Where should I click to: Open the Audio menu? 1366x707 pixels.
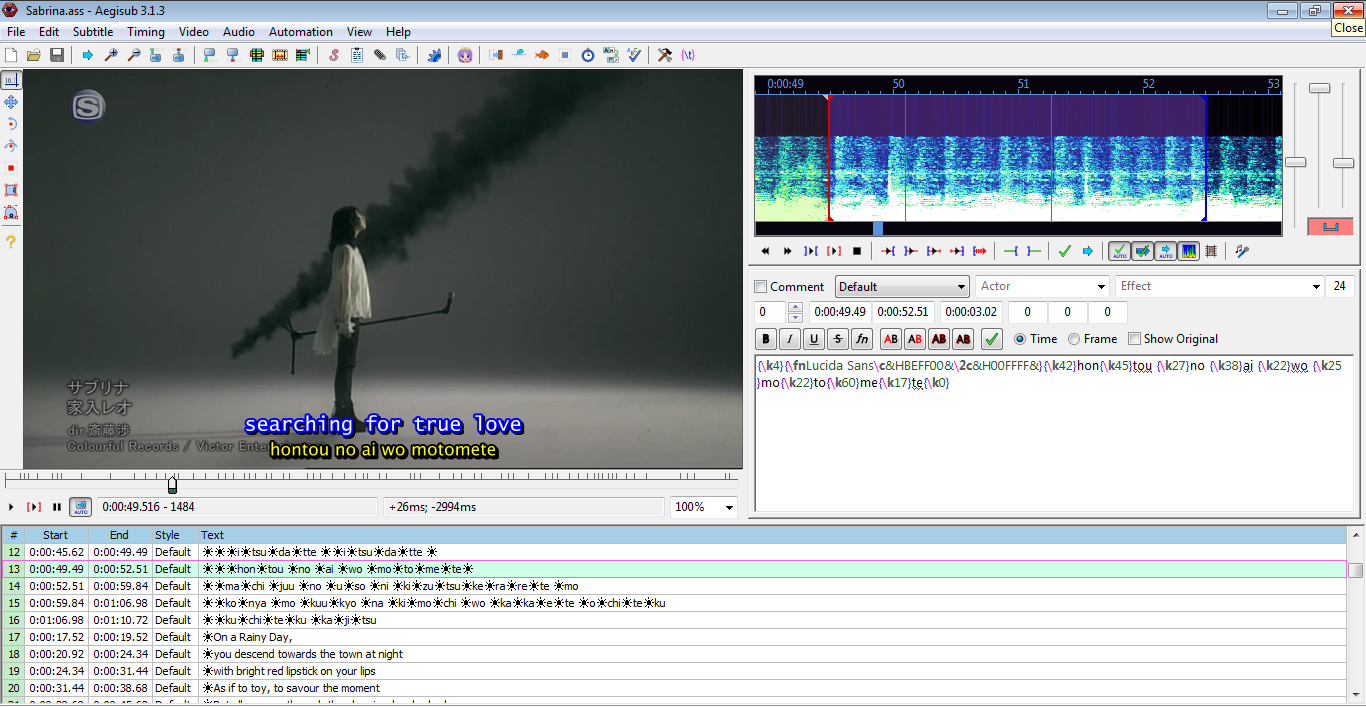coord(239,32)
